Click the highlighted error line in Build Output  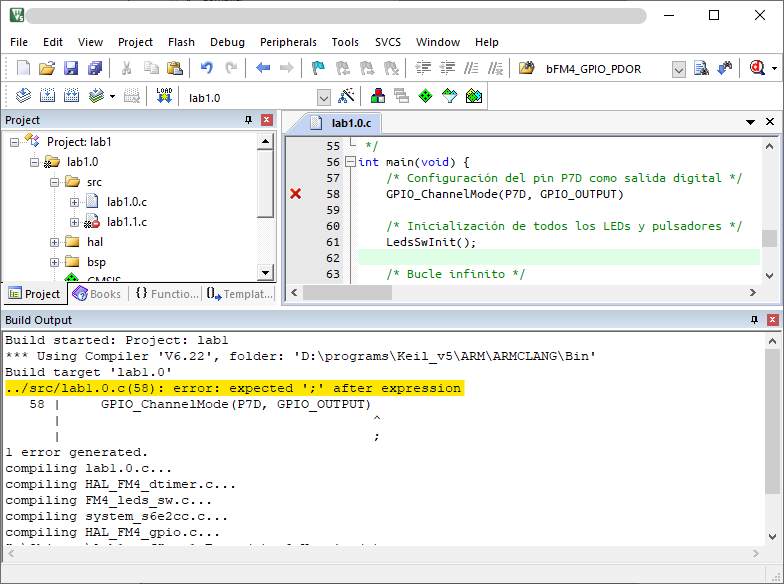(233, 388)
